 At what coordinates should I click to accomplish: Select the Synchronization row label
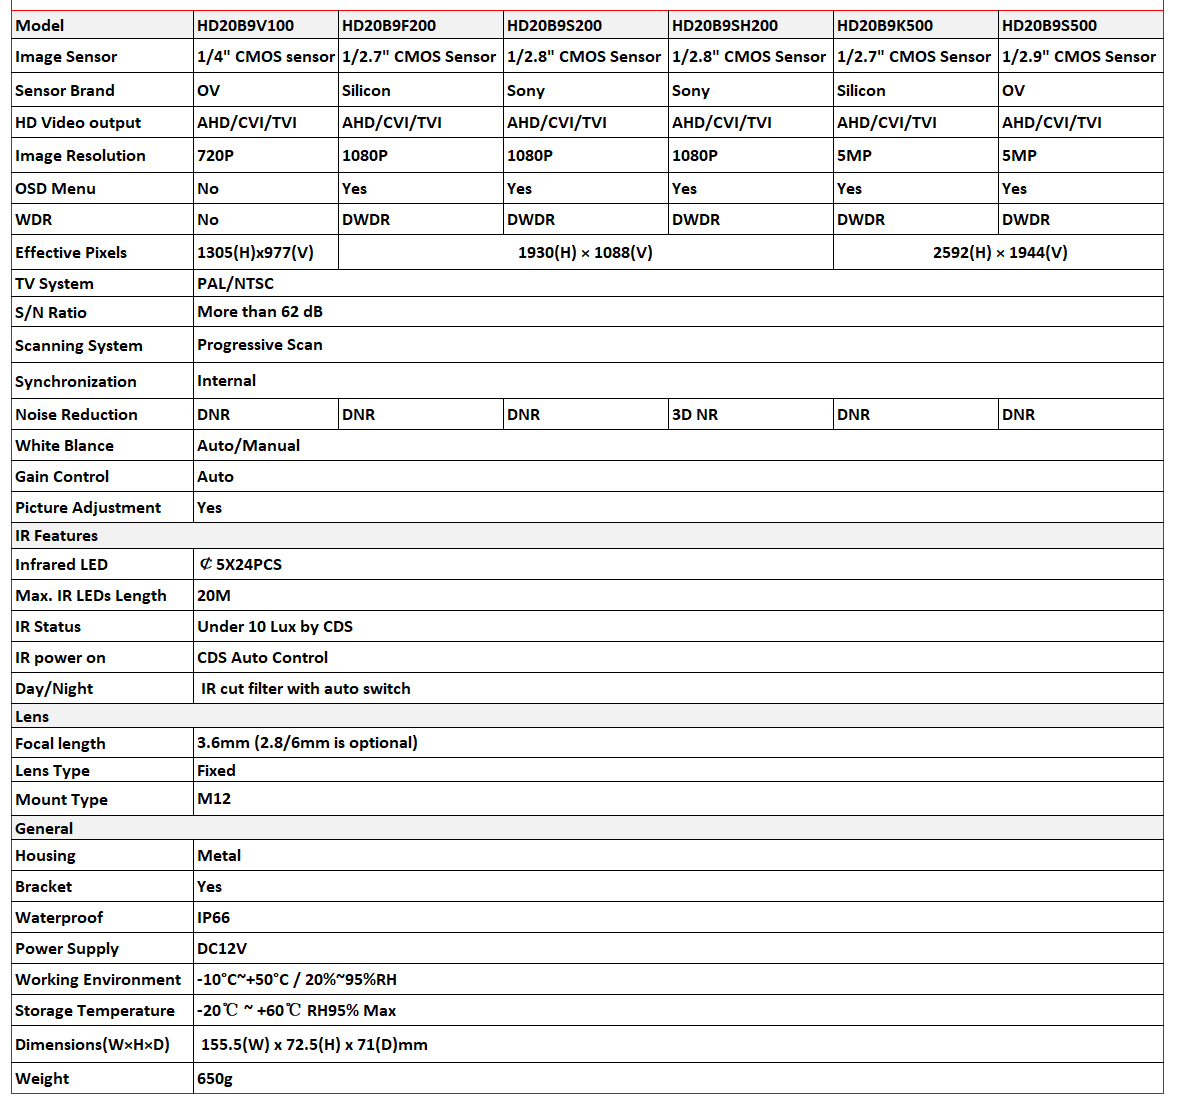tap(76, 382)
